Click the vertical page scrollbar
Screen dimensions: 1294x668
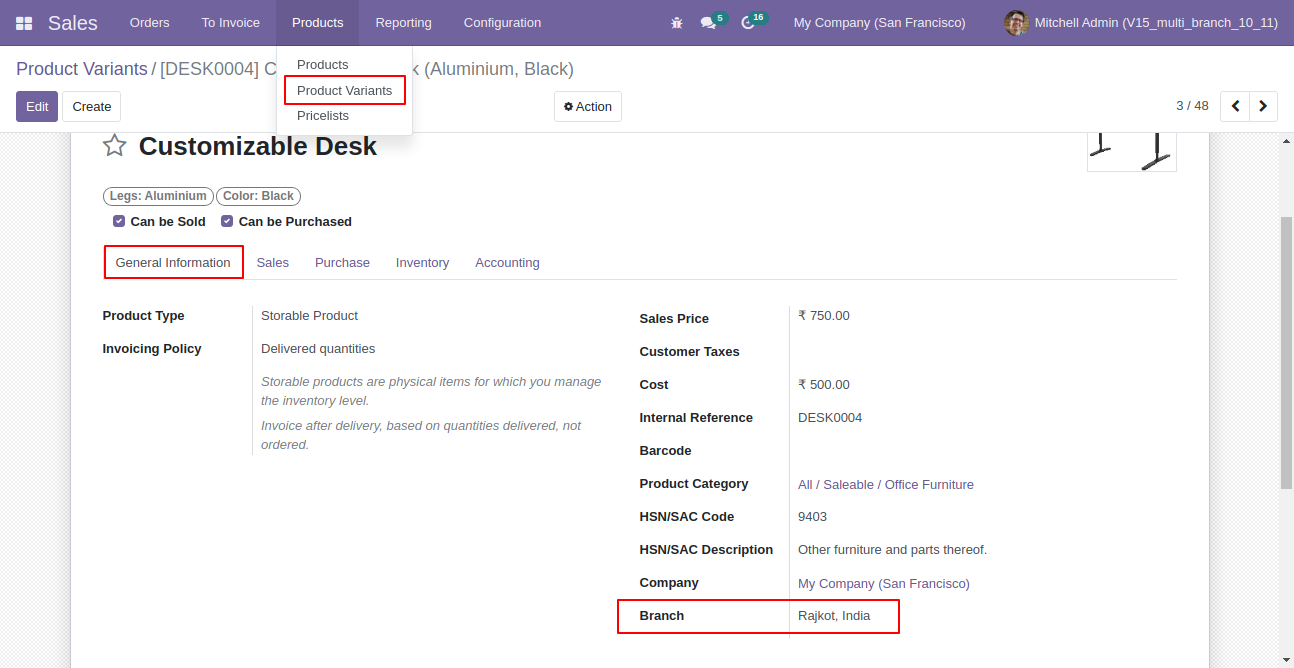coord(1286,350)
